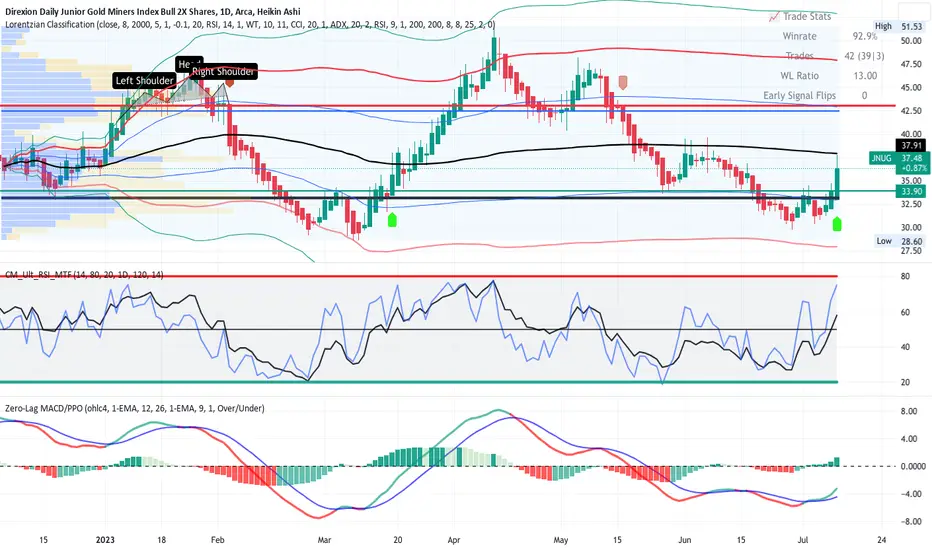Click the '42 (39|3)' trades value

tap(864, 56)
